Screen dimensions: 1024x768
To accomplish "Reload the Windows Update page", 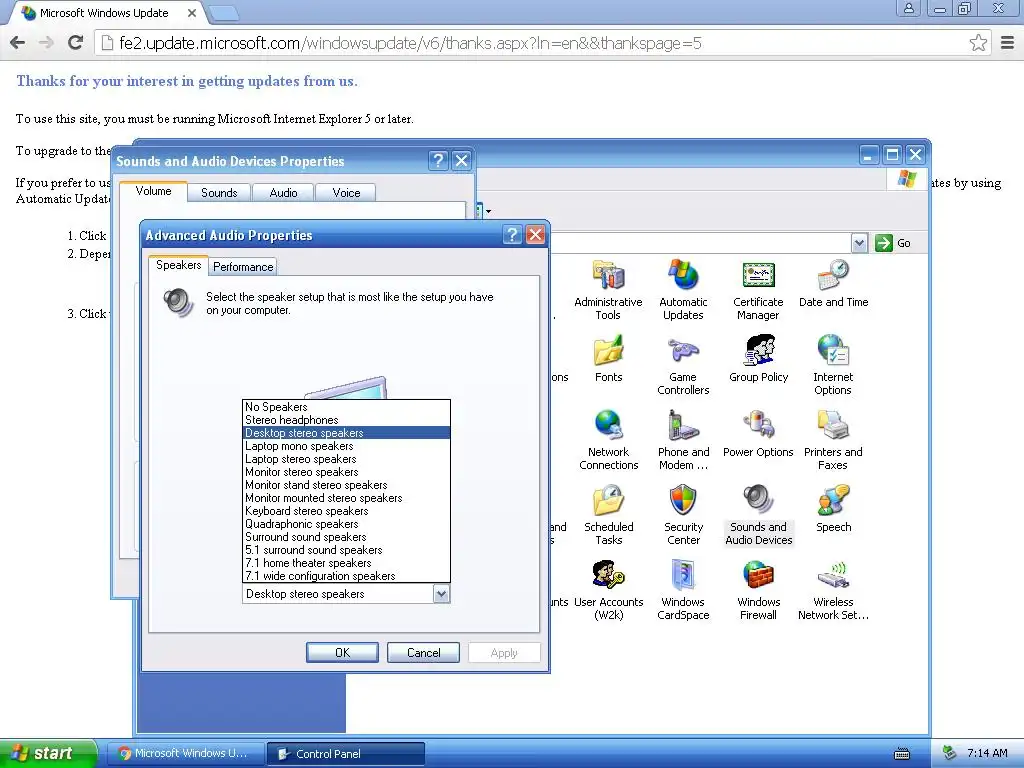I will point(75,43).
